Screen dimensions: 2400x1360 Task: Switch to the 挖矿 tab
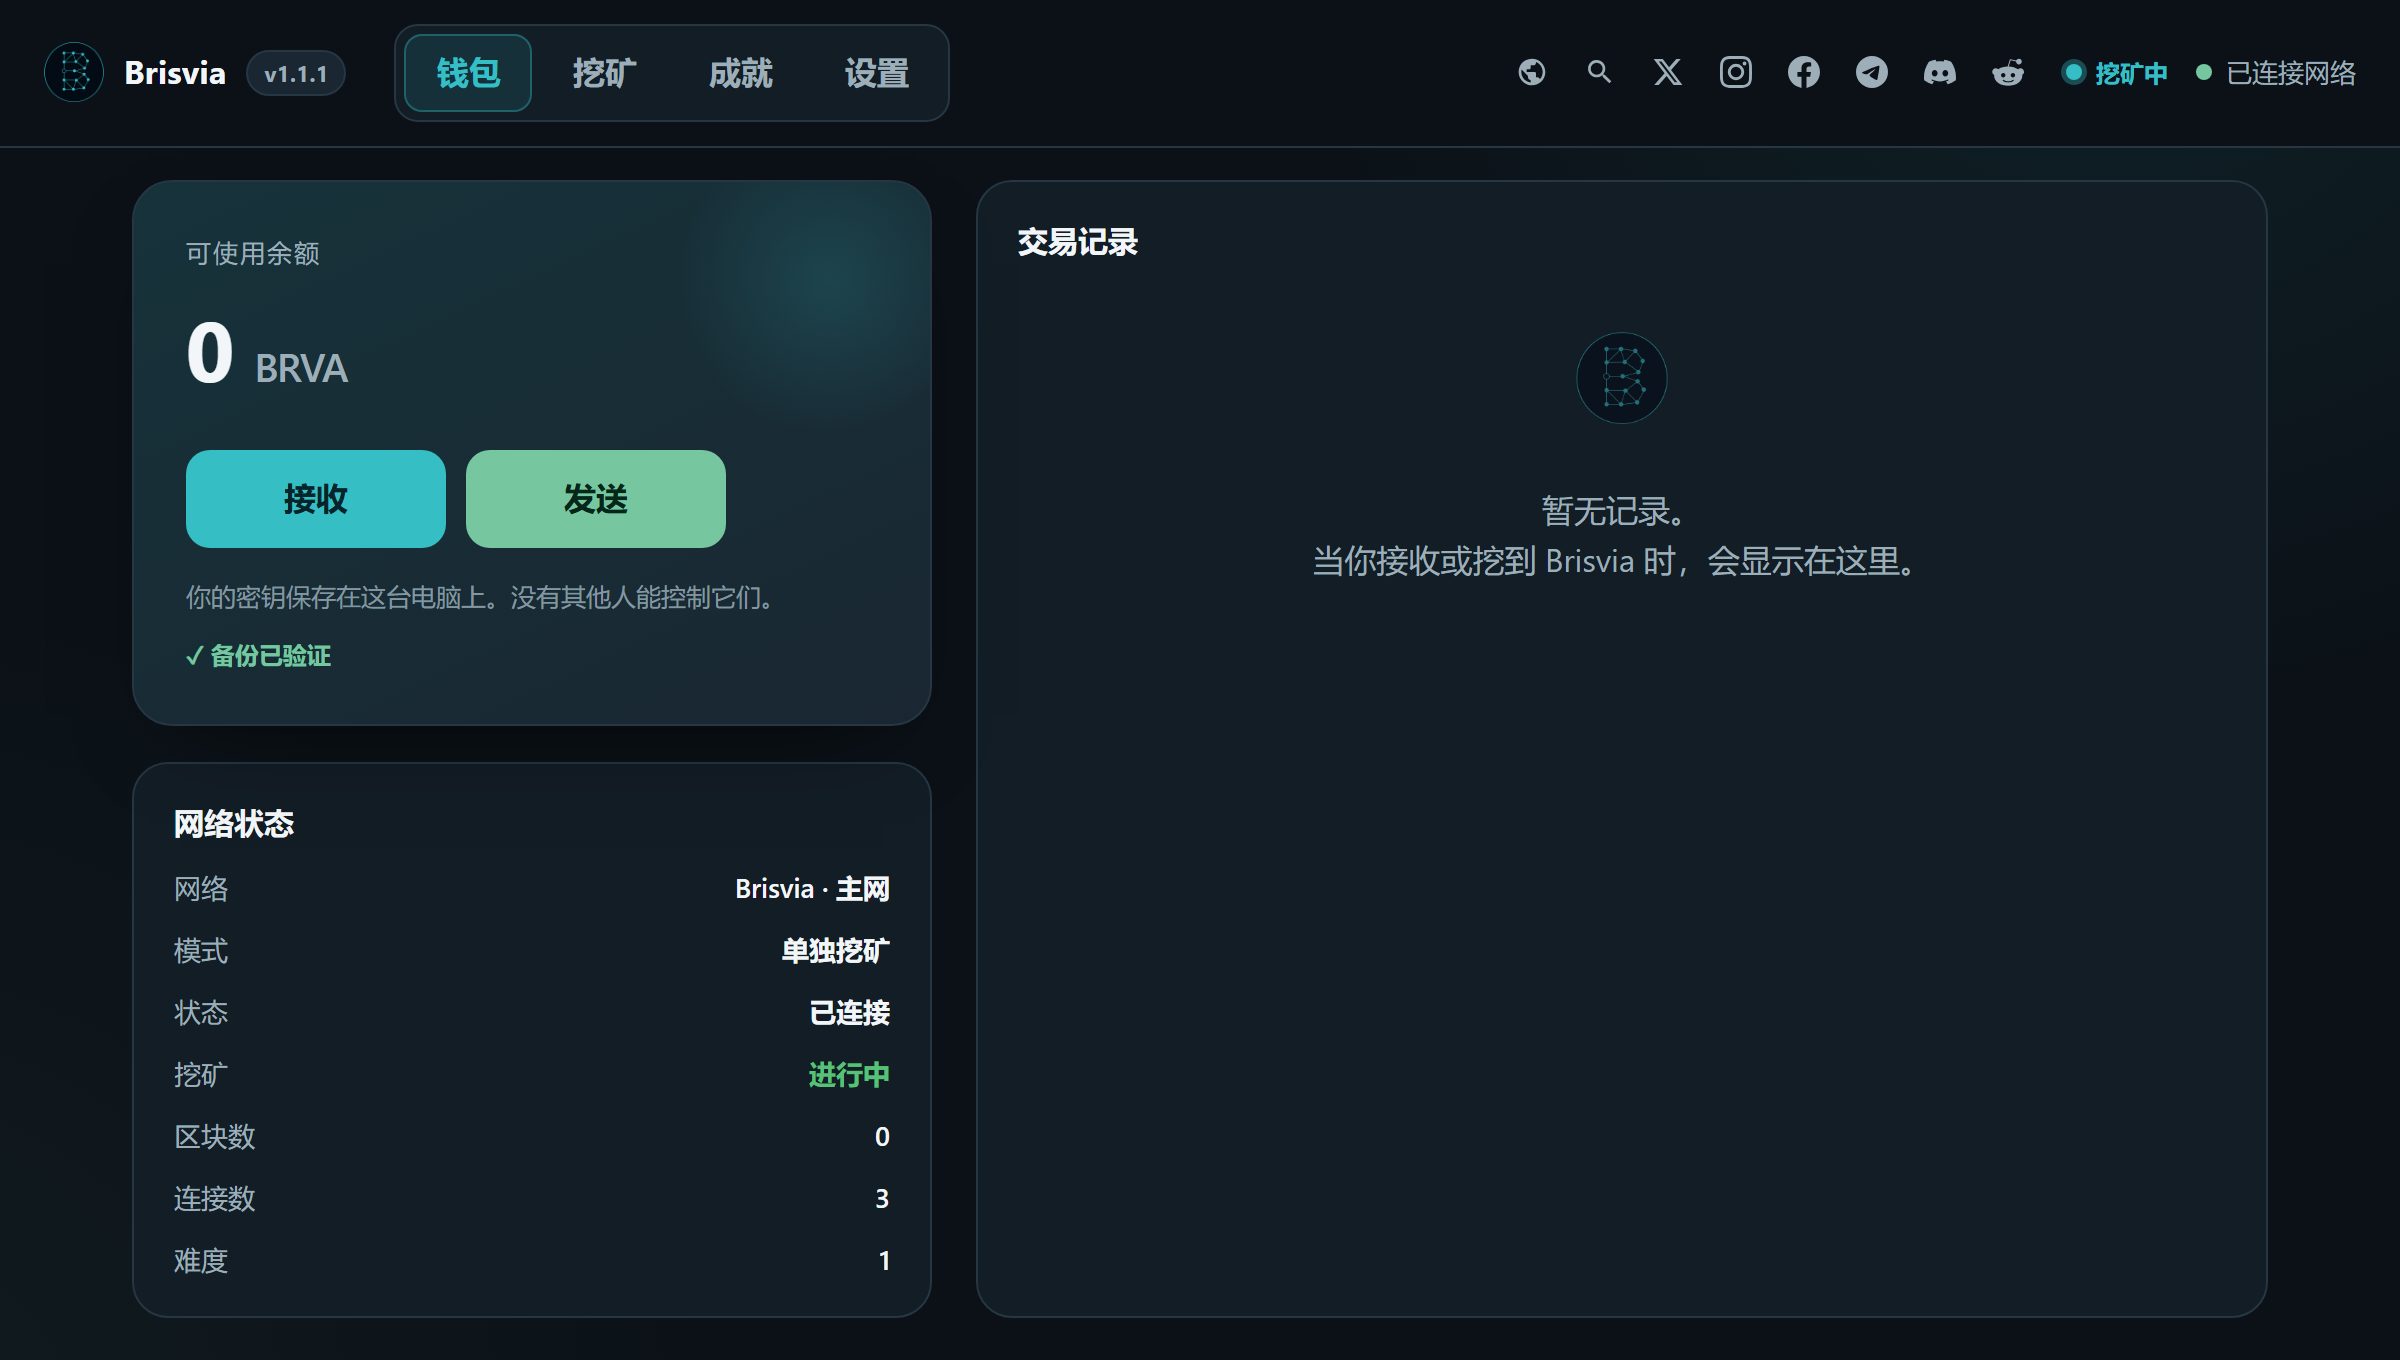(x=604, y=73)
